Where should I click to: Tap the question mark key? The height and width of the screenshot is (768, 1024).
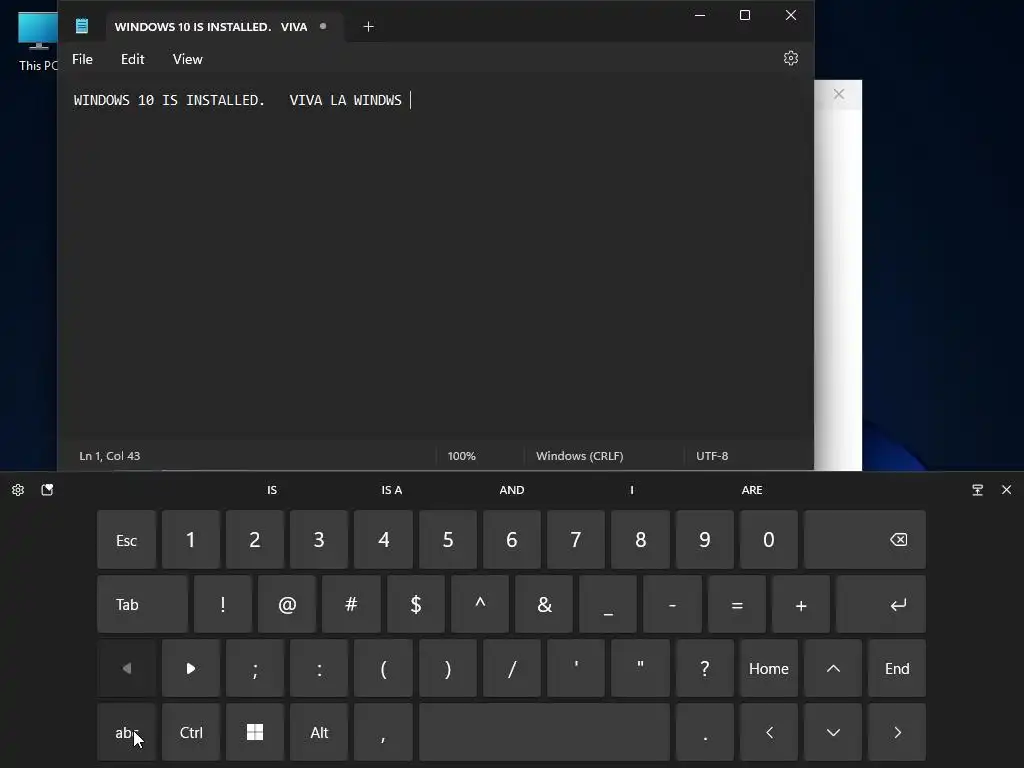705,668
